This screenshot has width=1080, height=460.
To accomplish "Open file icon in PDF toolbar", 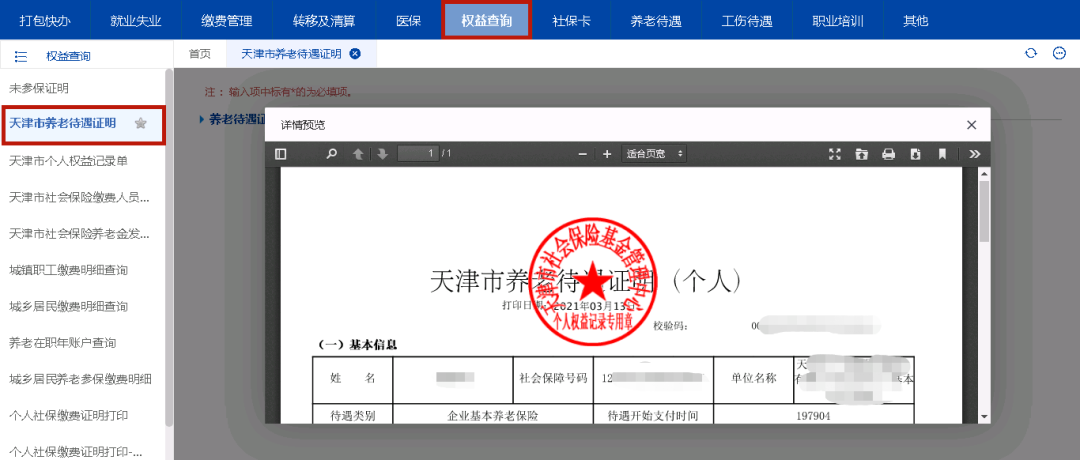I will click(x=862, y=154).
